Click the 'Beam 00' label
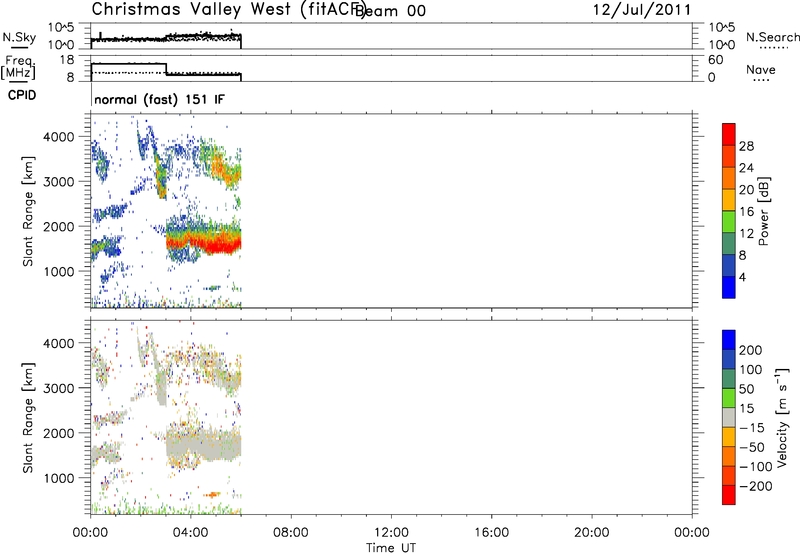The image size is (800, 554). click(390, 11)
